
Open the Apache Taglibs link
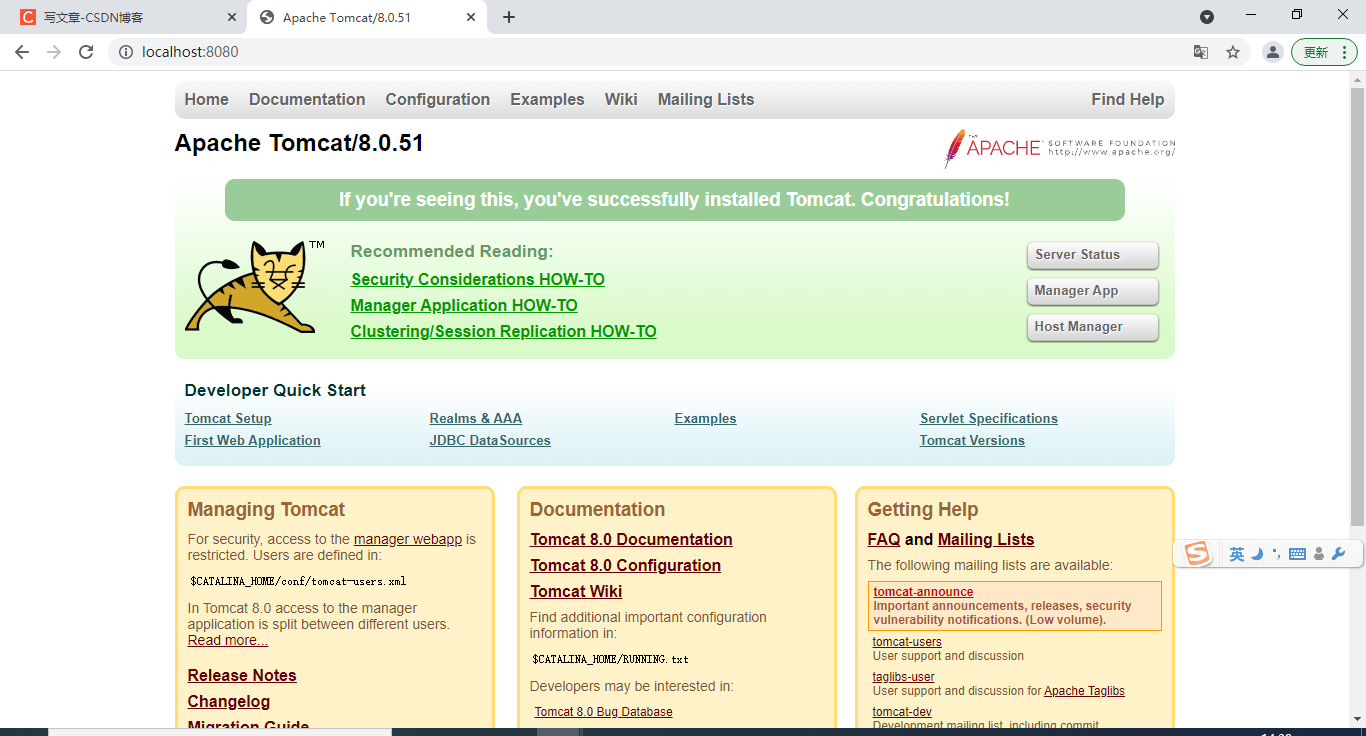(1084, 691)
